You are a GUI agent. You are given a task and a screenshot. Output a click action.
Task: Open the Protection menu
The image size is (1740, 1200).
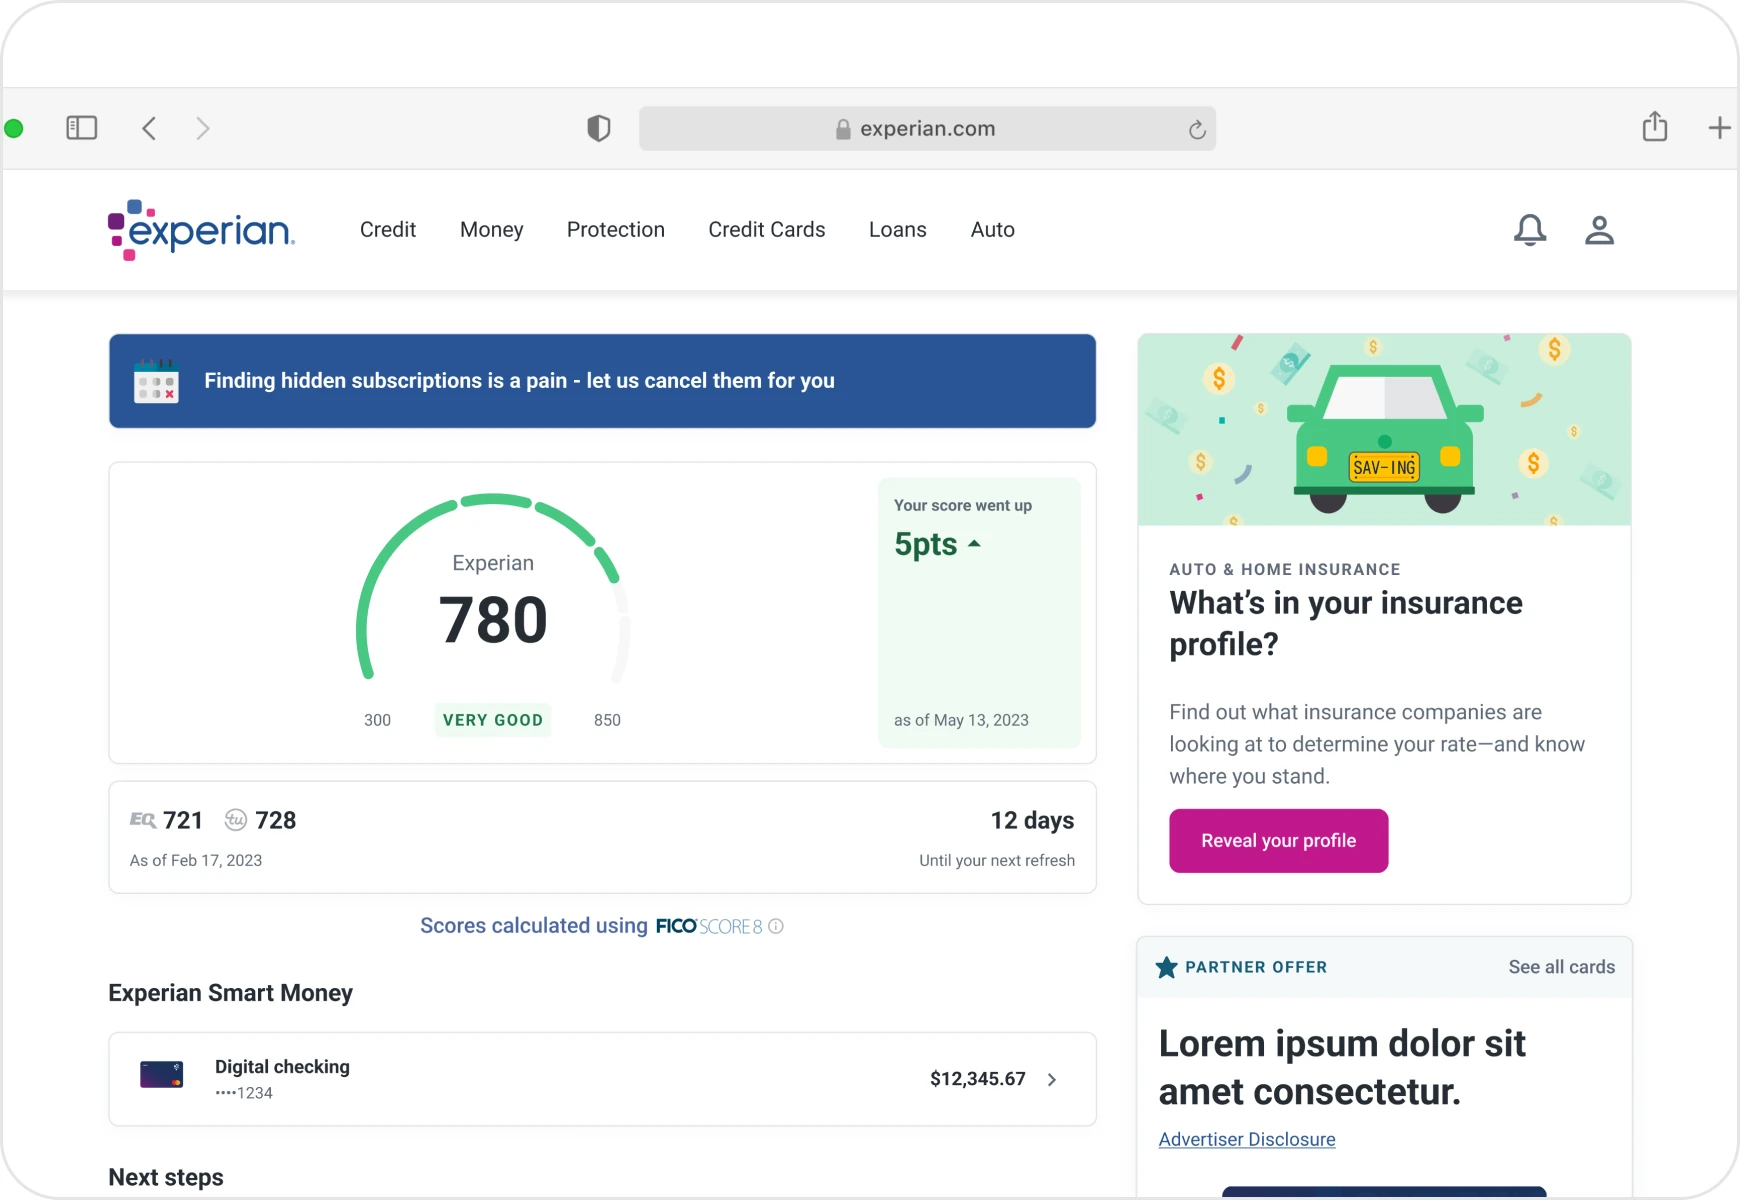click(x=616, y=230)
